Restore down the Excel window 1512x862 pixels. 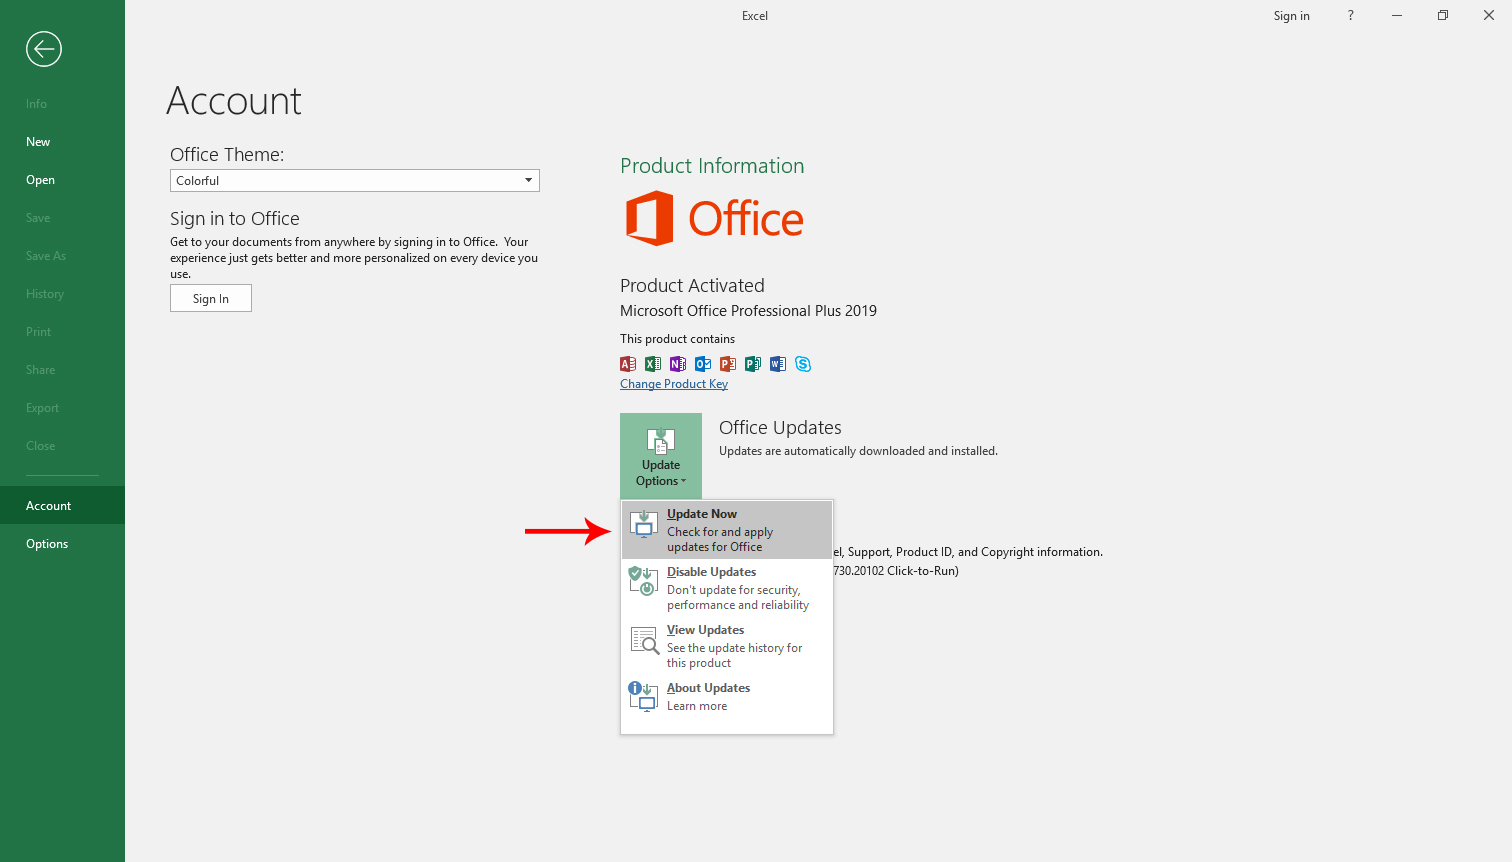click(x=1443, y=15)
